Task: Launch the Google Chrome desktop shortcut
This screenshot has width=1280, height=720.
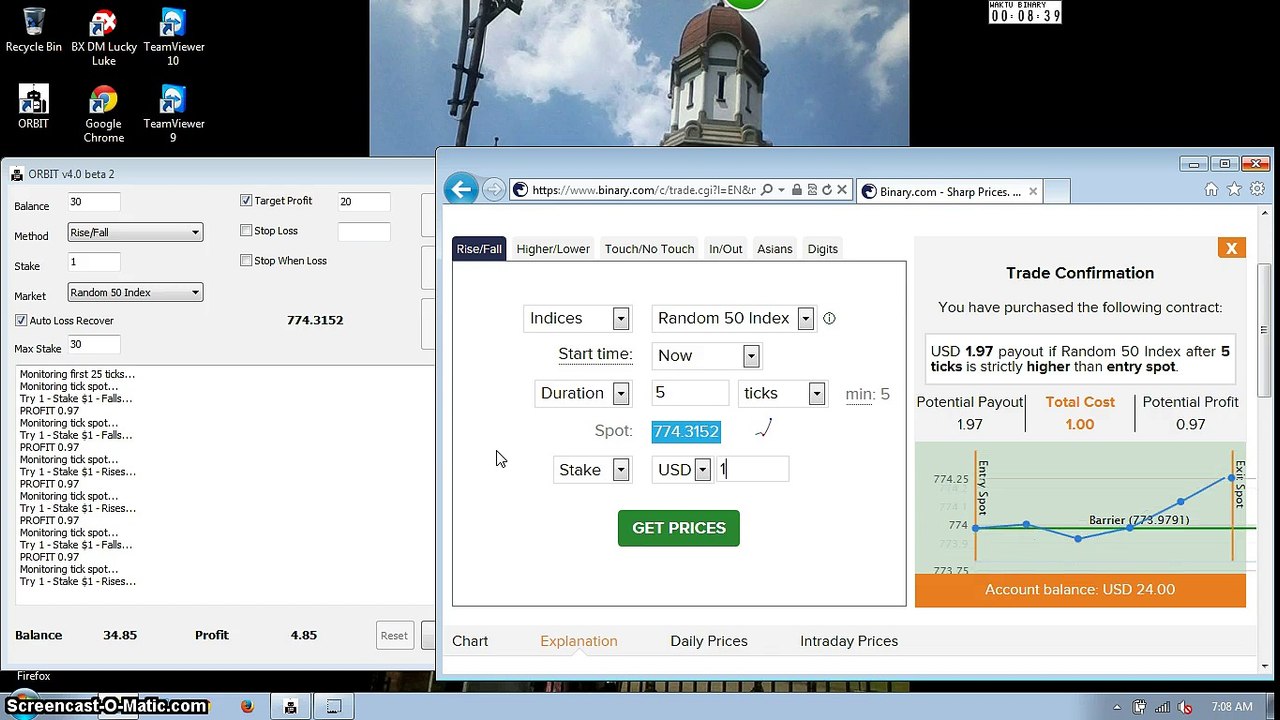Action: point(104,114)
